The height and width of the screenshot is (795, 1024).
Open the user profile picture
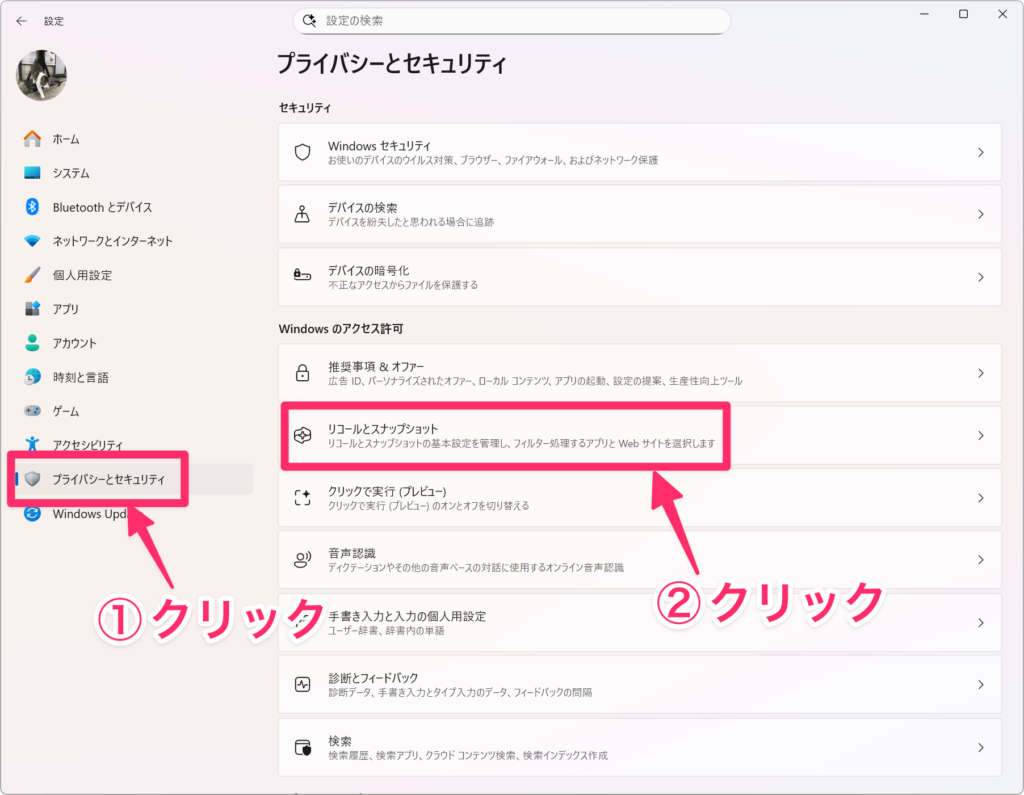coord(41,75)
